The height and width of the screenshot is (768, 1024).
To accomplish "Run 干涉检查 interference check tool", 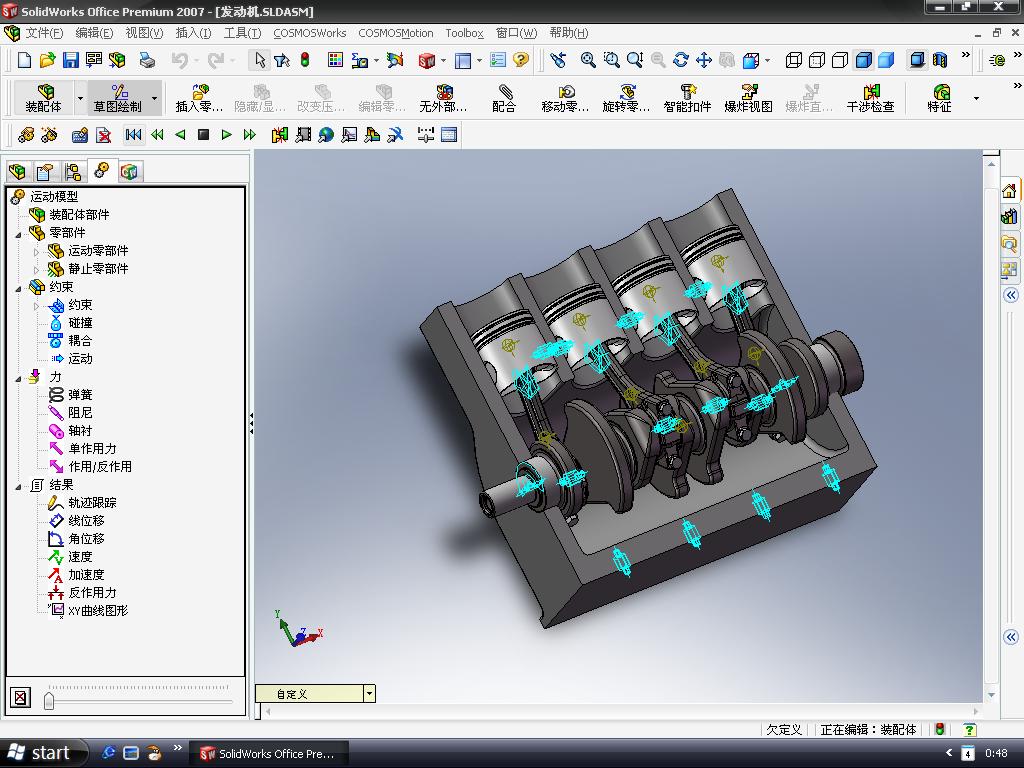I will click(x=871, y=98).
